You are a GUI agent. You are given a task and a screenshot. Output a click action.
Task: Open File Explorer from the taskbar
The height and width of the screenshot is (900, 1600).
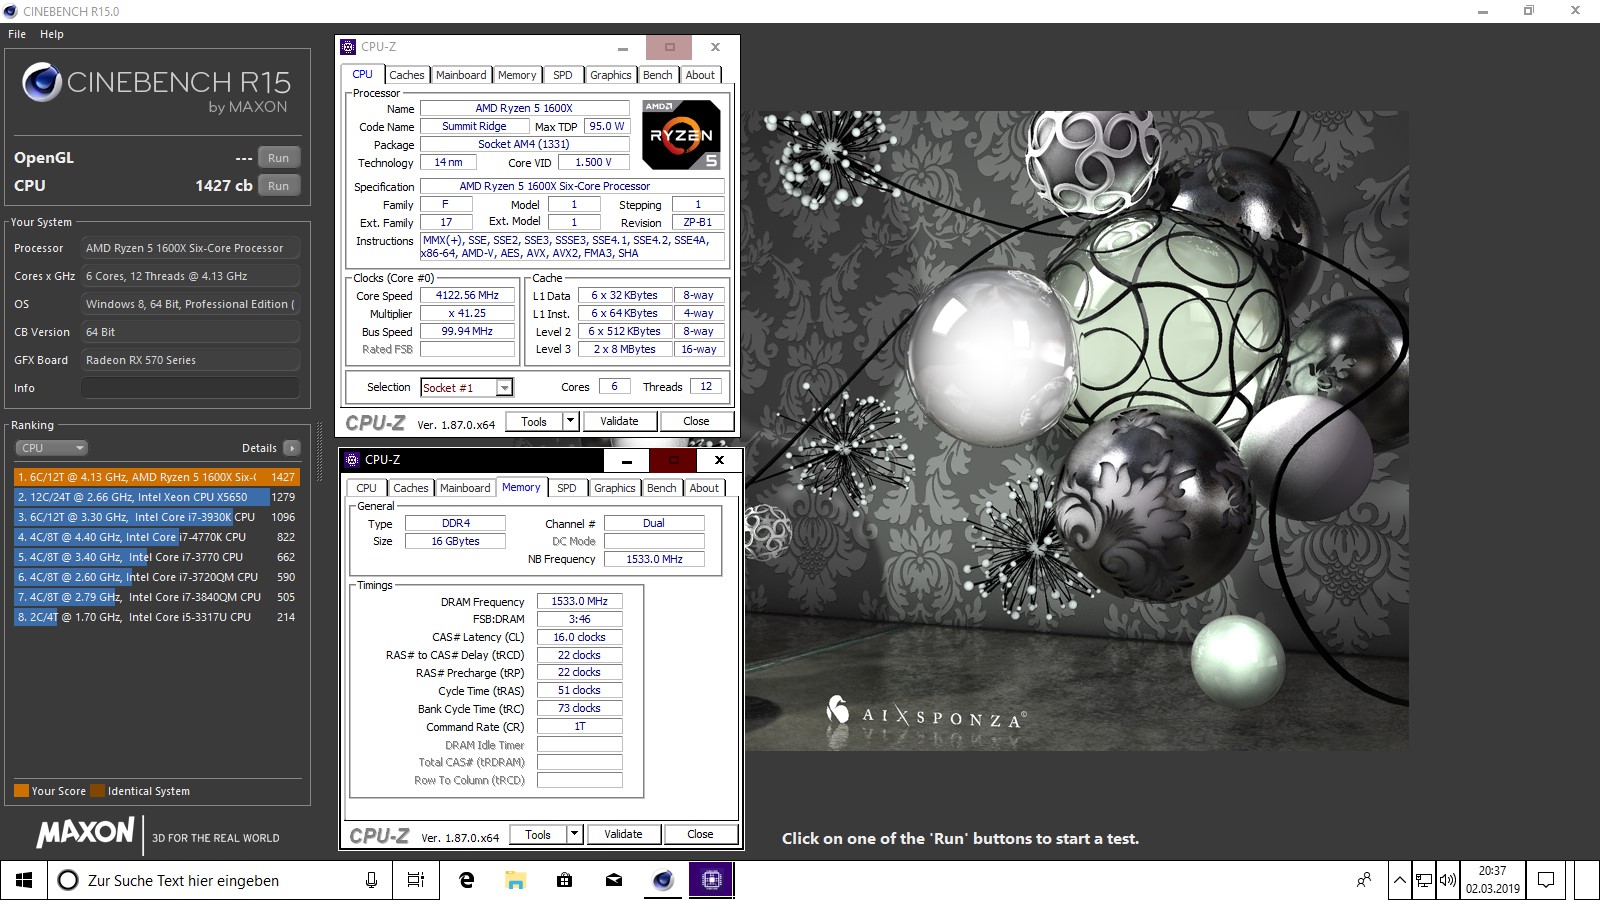click(515, 880)
